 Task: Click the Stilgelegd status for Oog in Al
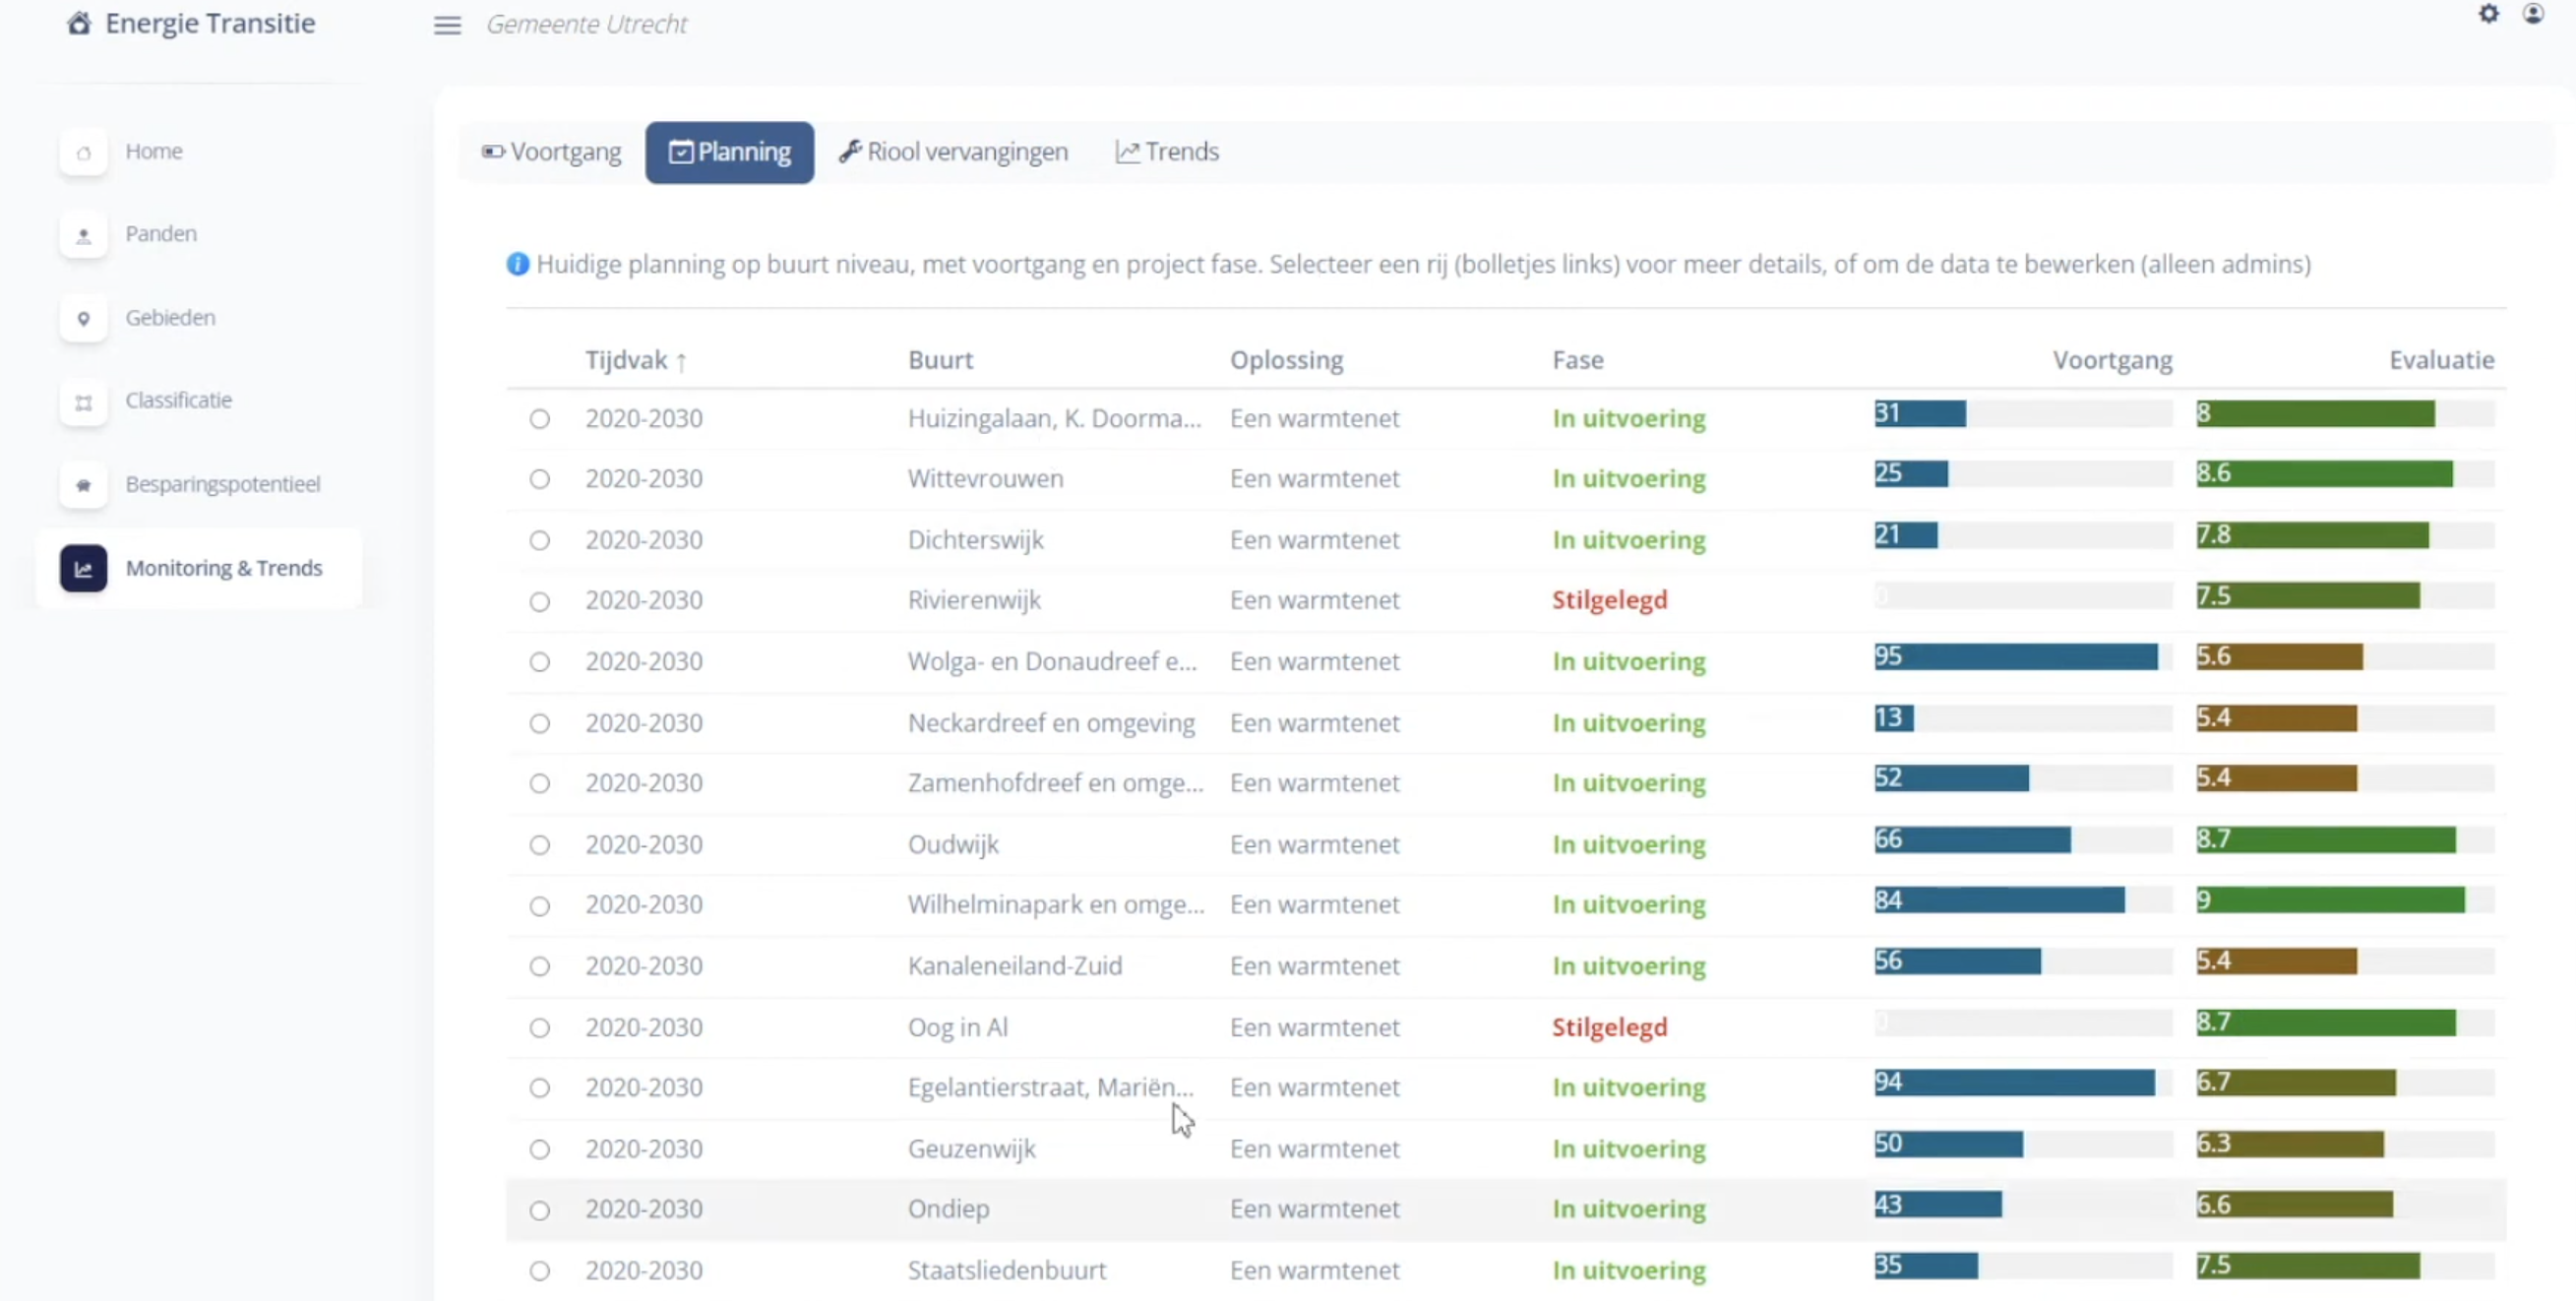click(1609, 1027)
